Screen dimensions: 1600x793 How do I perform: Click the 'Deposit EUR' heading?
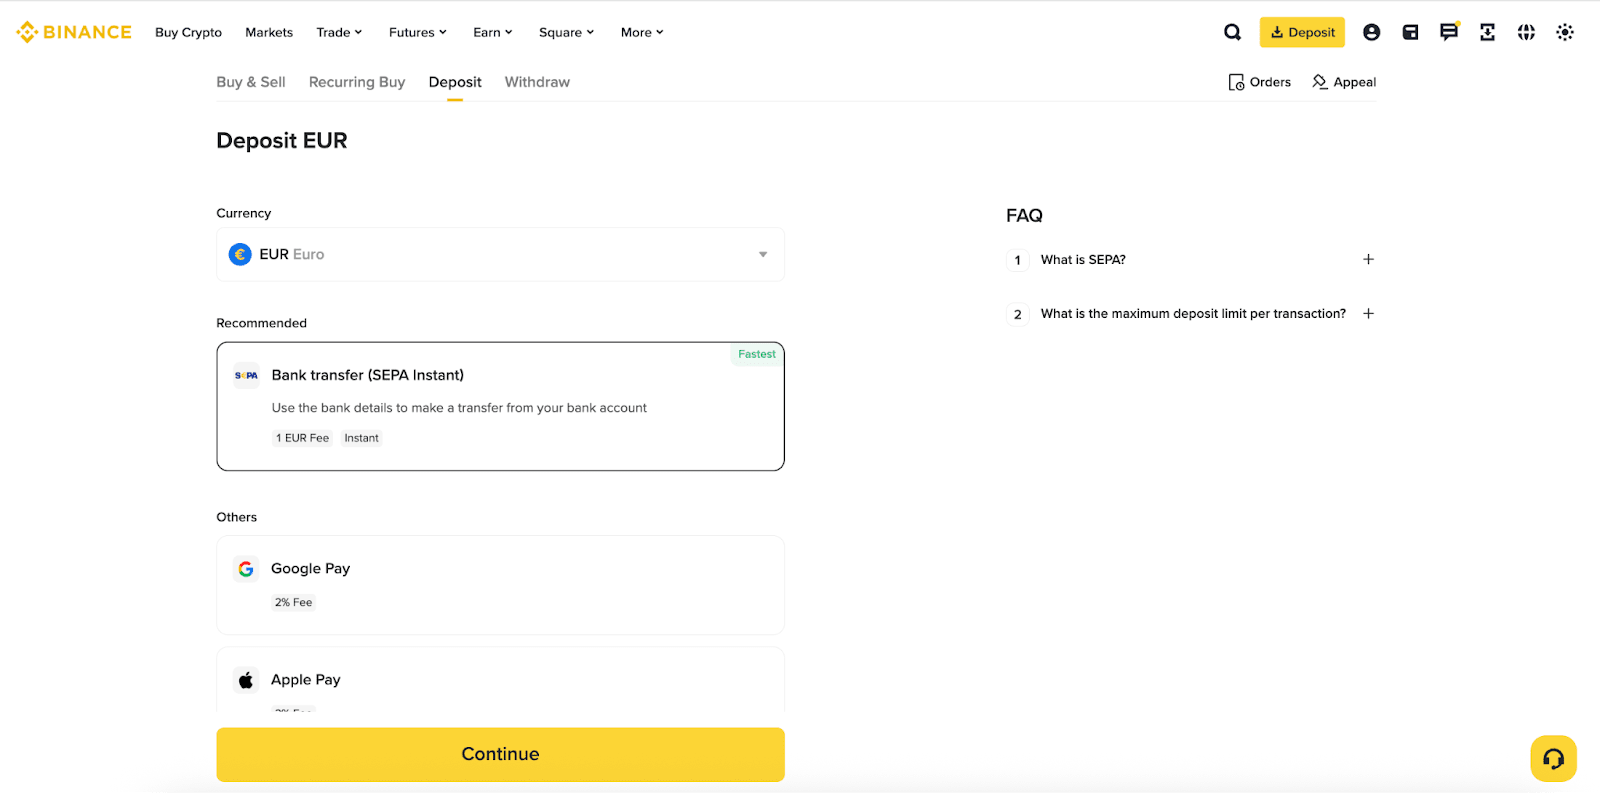[282, 141]
